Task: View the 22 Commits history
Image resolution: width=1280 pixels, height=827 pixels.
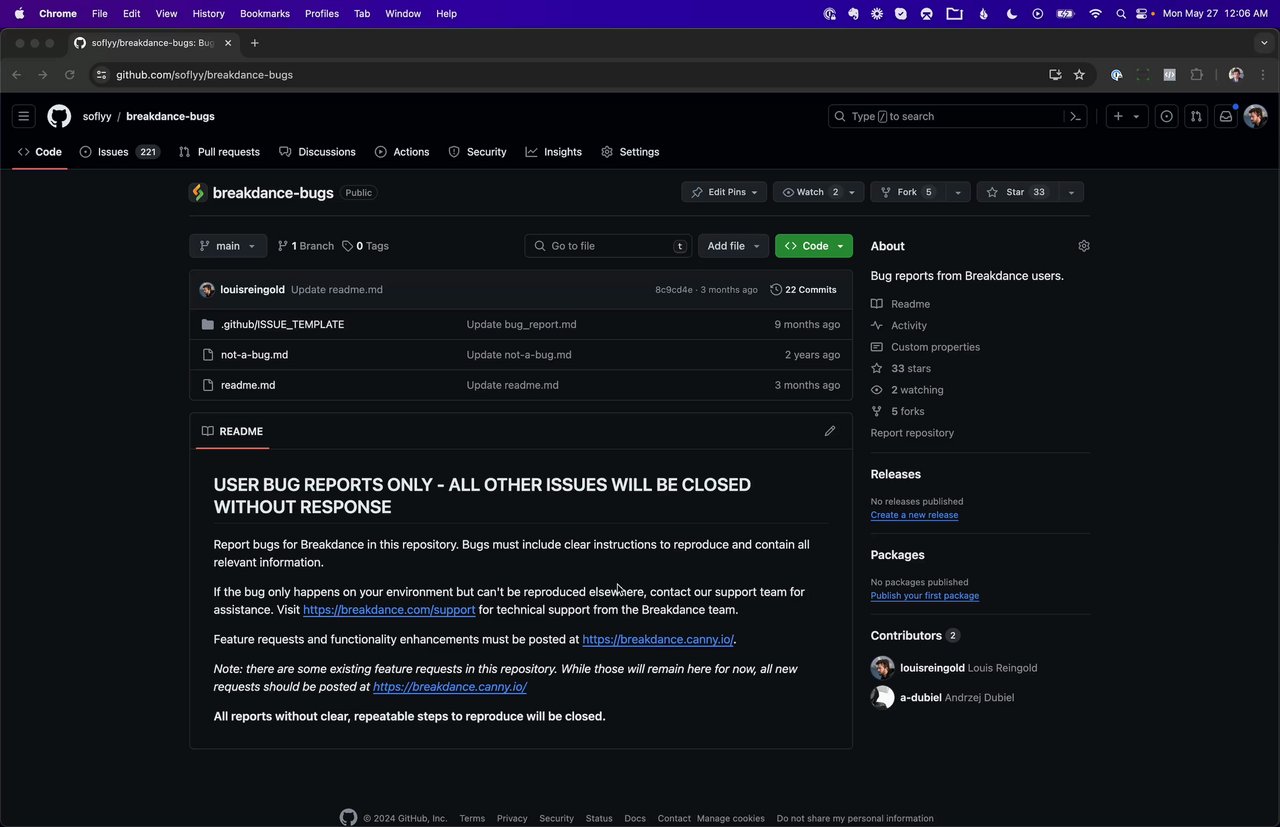Action: [x=803, y=290]
